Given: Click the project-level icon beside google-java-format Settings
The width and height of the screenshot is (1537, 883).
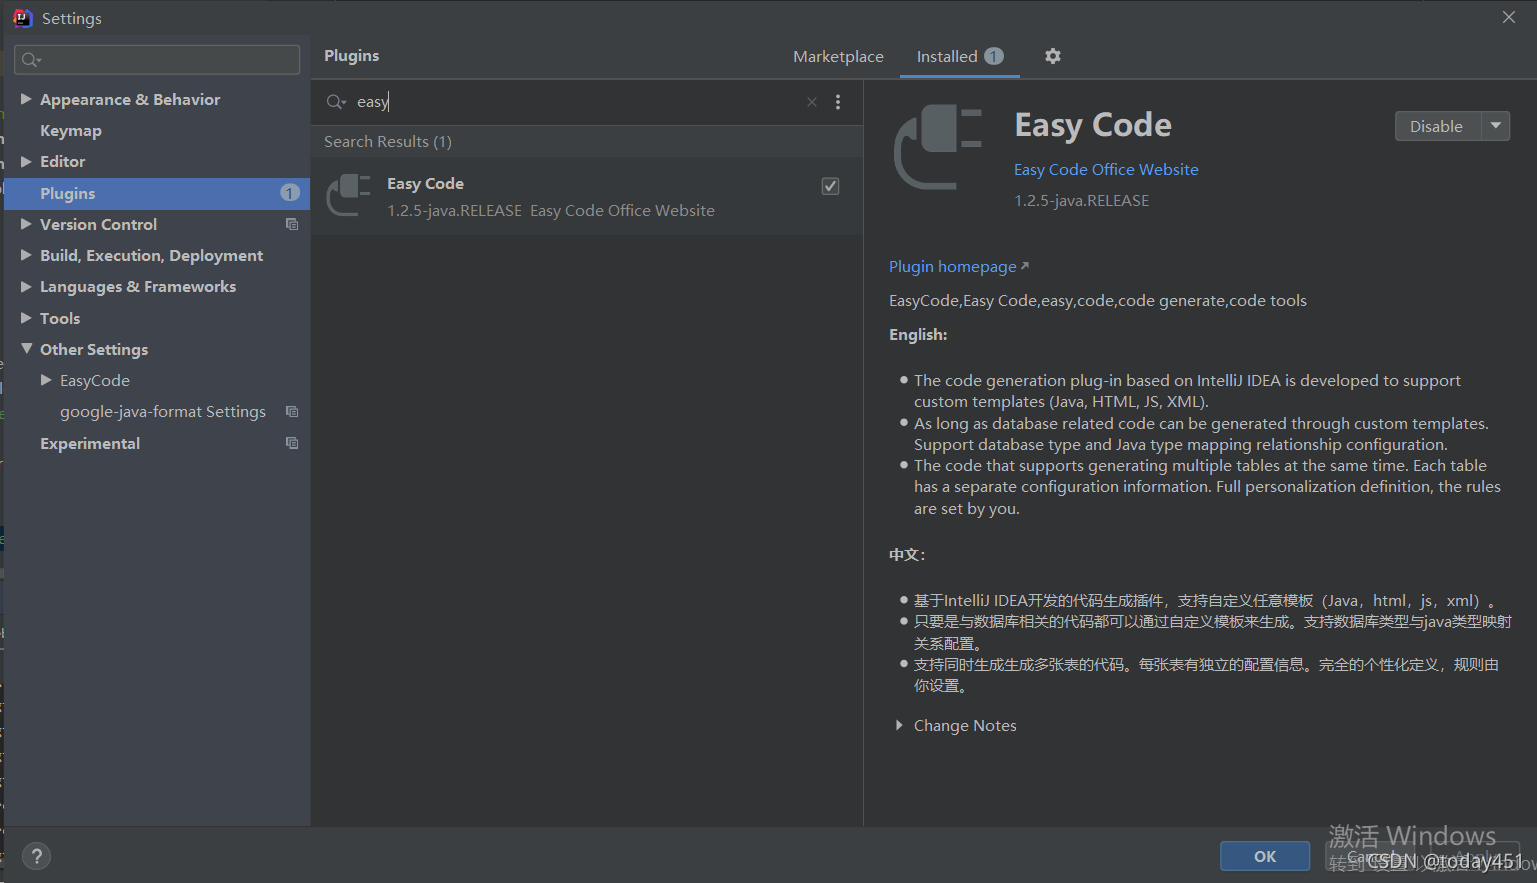Looking at the screenshot, I should [x=292, y=411].
